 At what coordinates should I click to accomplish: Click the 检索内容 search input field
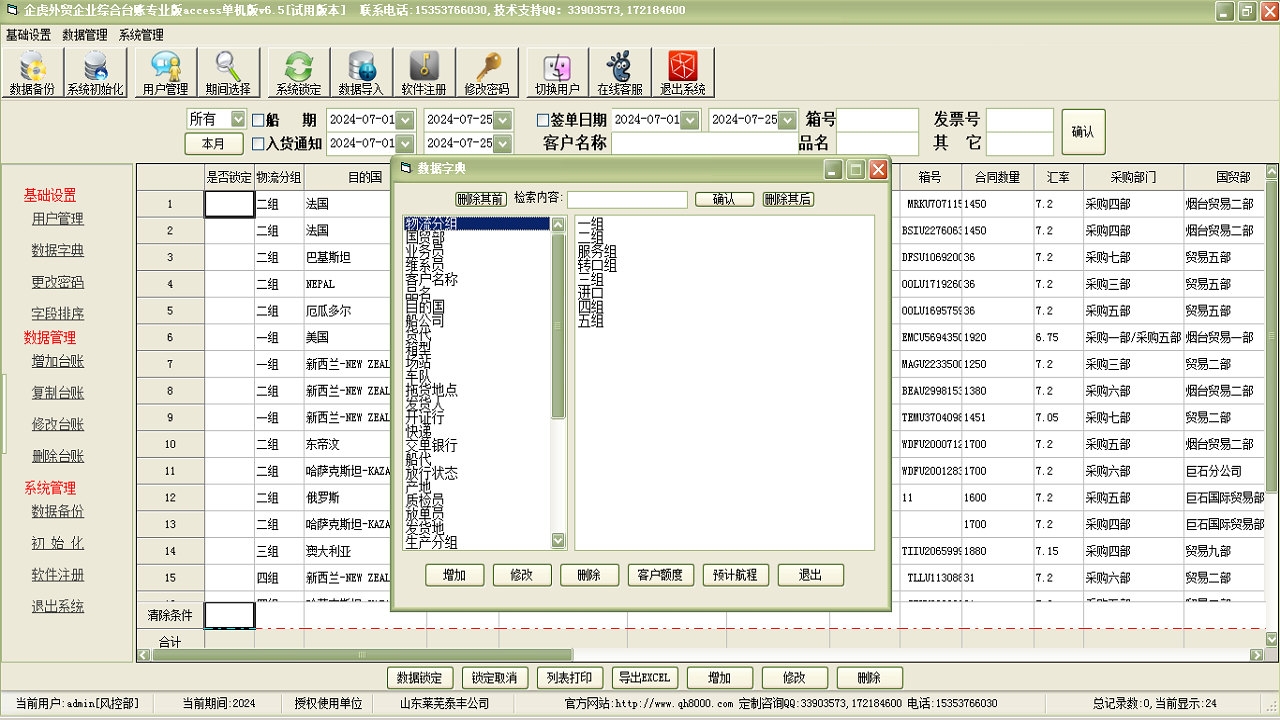pos(627,199)
